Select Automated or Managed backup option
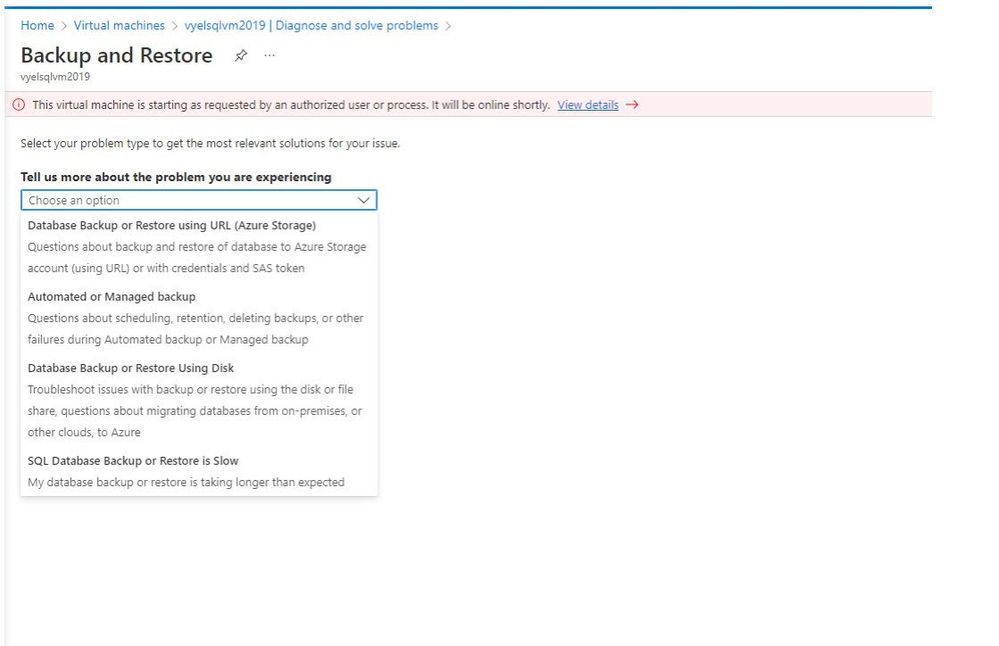Screen dimensions: 999x646 click(199, 318)
